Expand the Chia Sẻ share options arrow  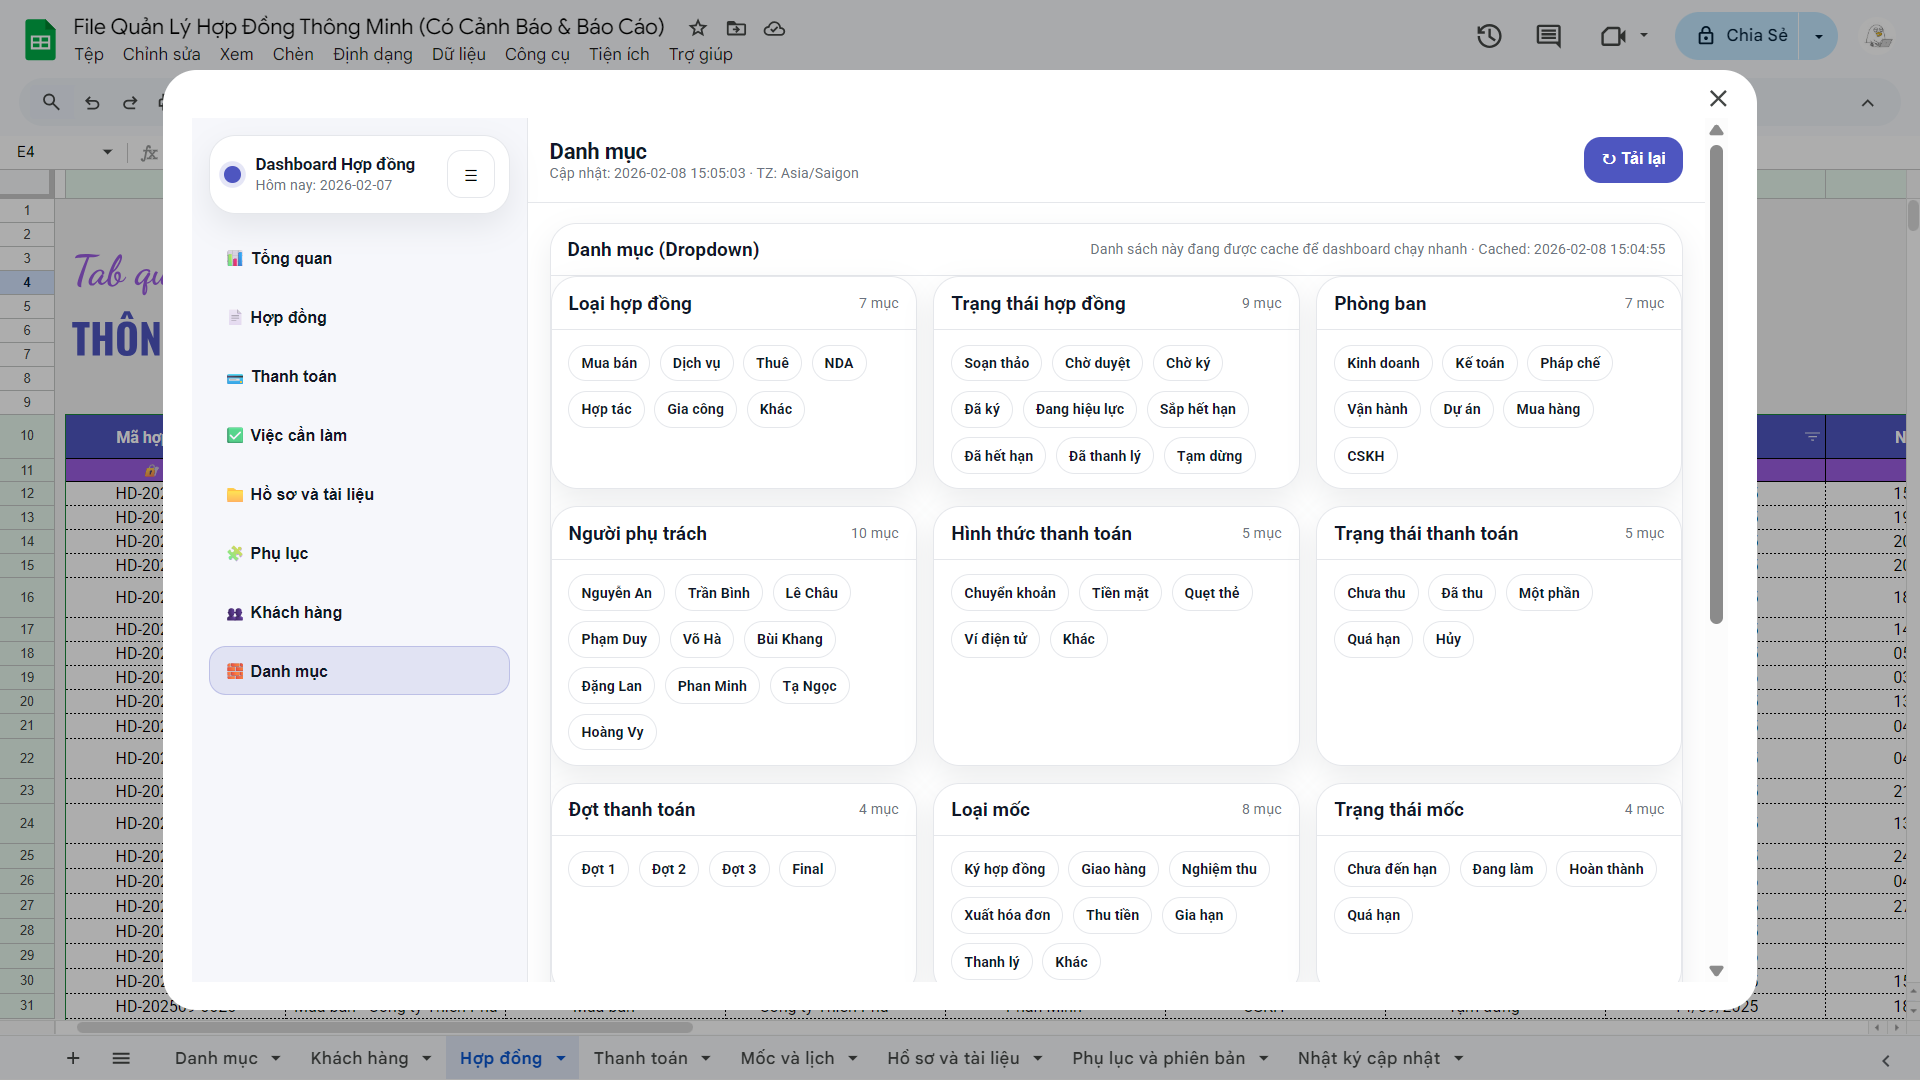coord(1818,37)
